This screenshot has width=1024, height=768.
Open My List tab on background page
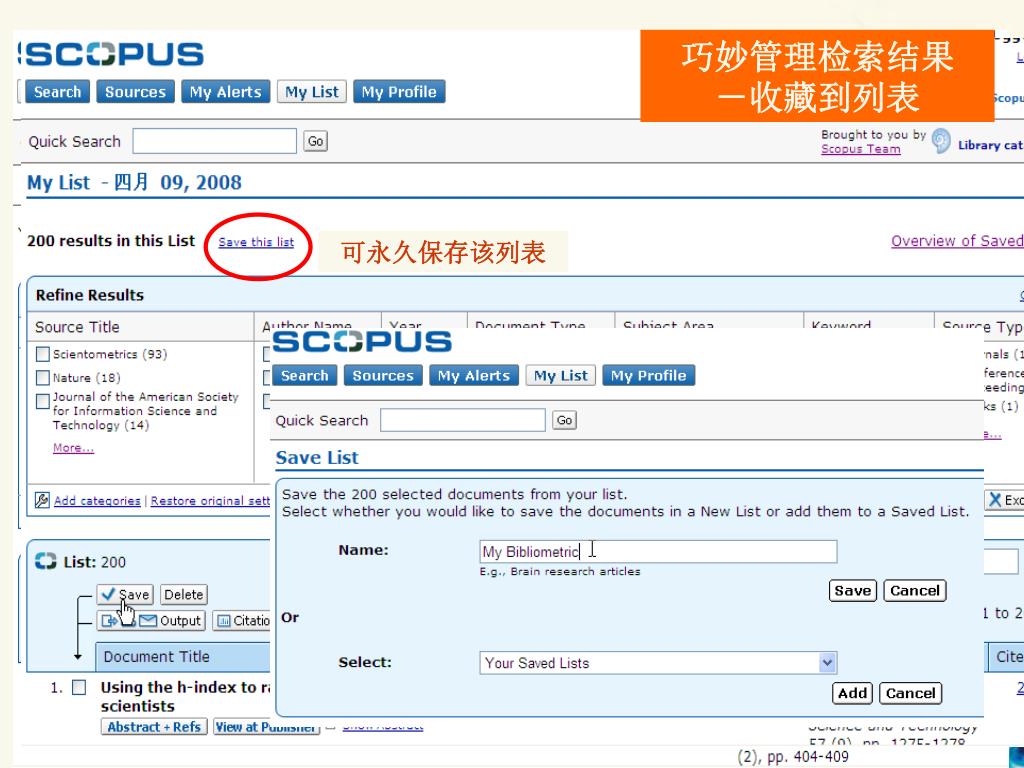(x=312, y=92)
